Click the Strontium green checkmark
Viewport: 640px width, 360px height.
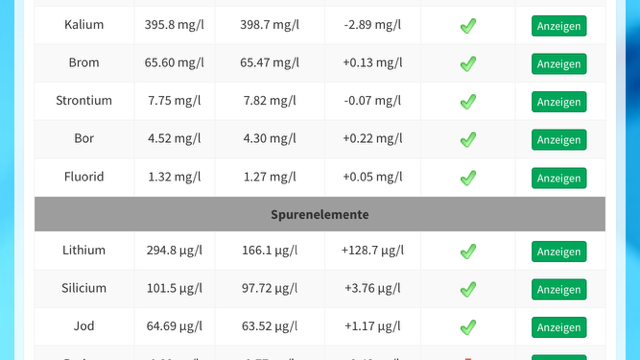[x=468, y=102]
